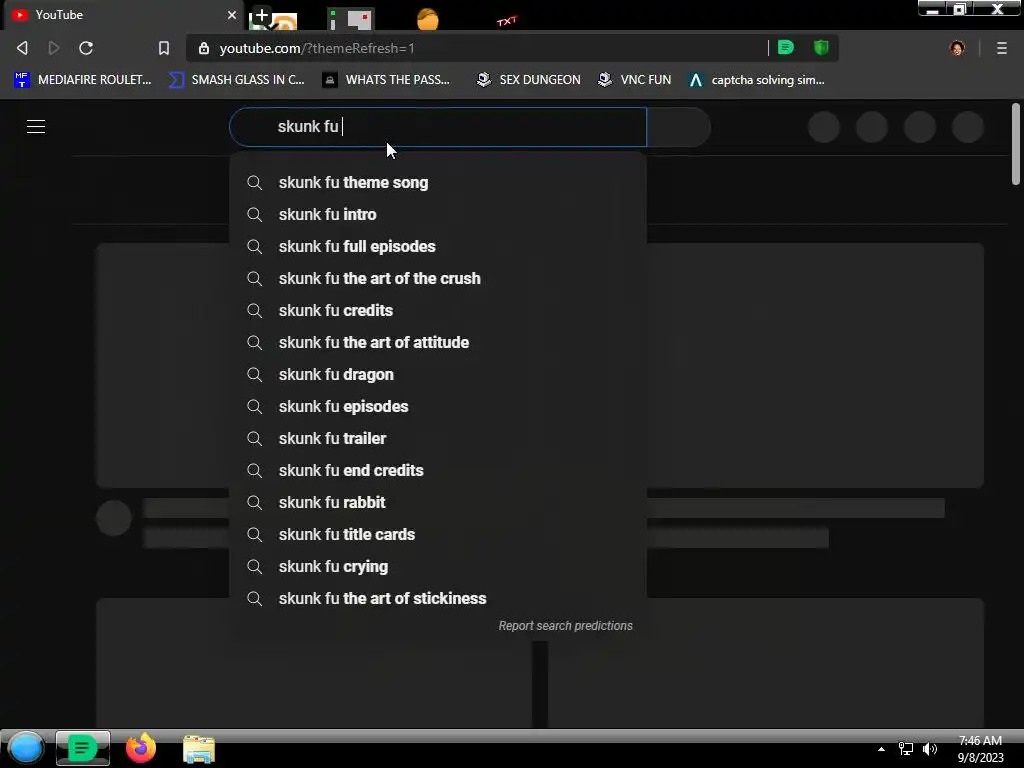Go forward with the forward arrow
The width and height of the screenshot is (1024, 768).
point(54,48)
